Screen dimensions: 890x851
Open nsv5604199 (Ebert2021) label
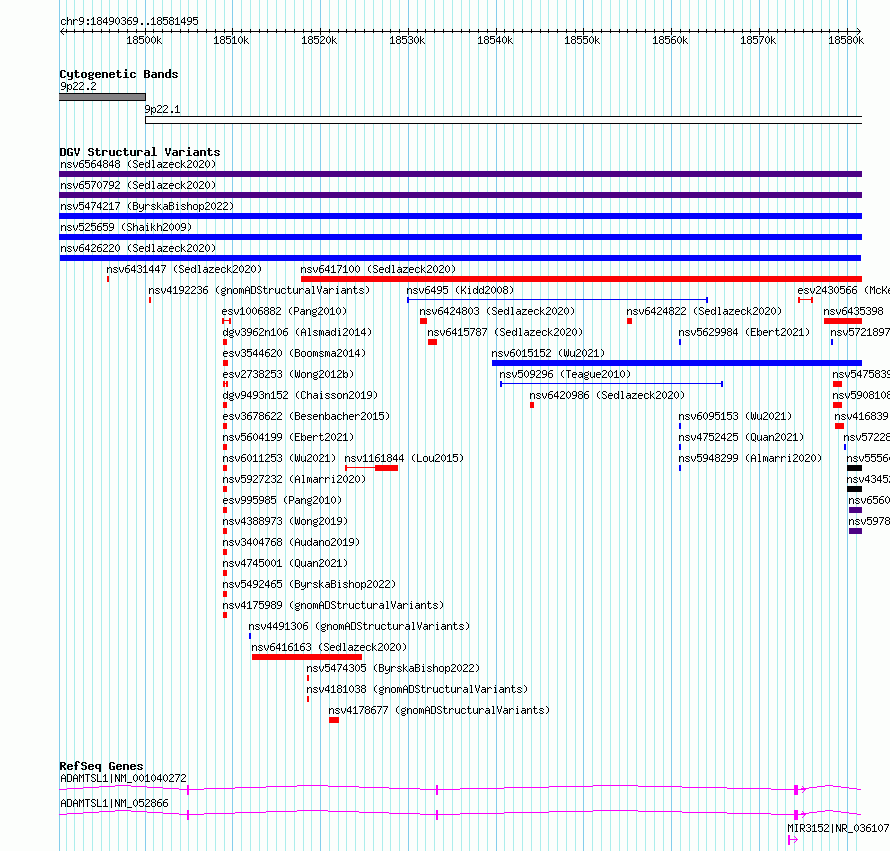click(288, 437)
